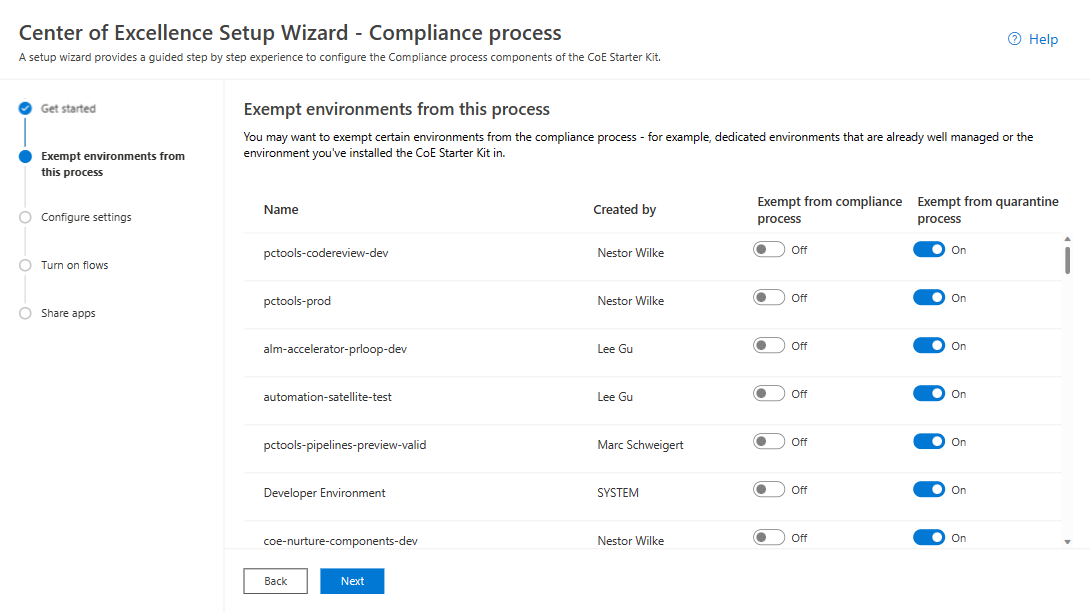
Task: Select the automation-satellite-test environment name
Action: [327, 397]
